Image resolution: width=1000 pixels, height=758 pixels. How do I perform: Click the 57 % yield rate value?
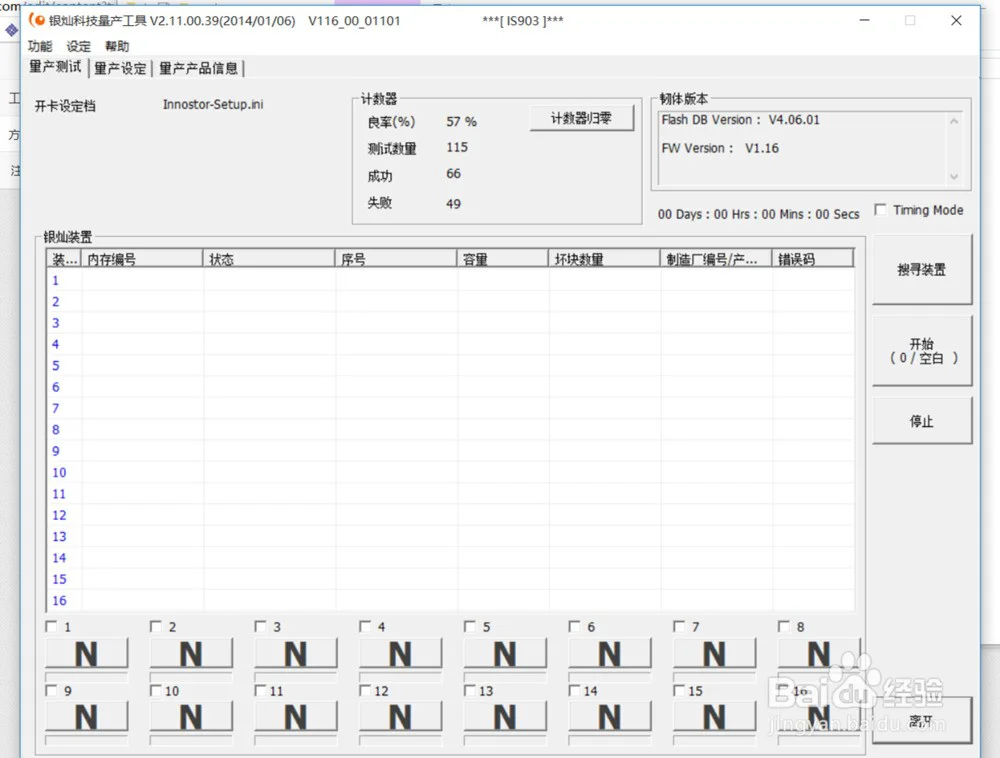pos(462,121)
